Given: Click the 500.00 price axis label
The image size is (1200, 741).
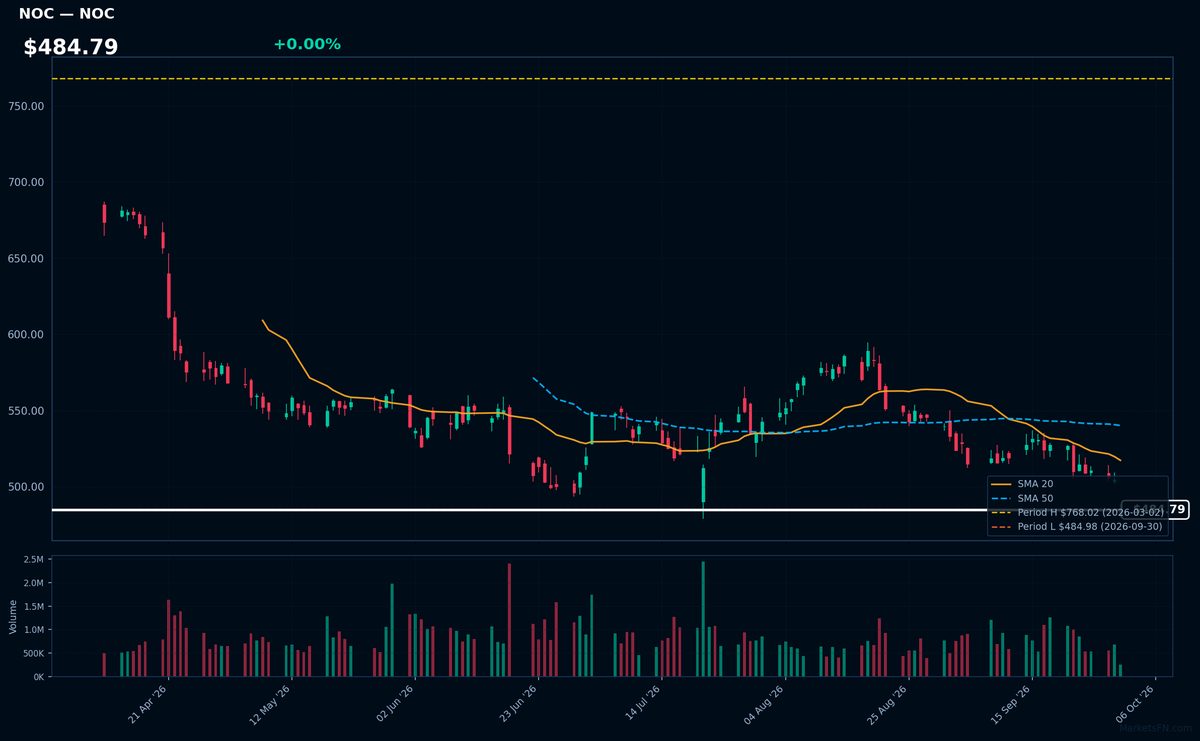Looking at the screenshot, I should 27,487.
